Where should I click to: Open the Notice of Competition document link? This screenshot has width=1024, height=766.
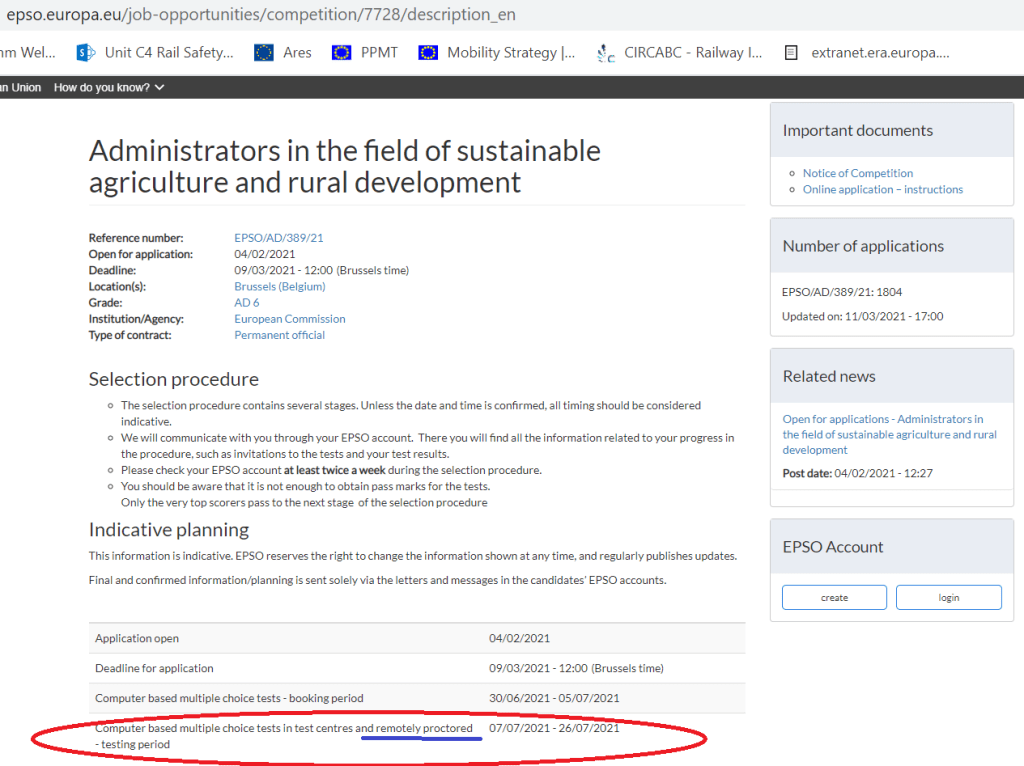[857, 173]
